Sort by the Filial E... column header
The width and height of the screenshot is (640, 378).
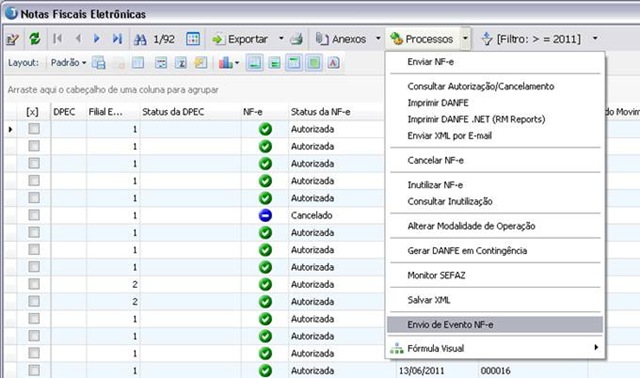(113, 112)
